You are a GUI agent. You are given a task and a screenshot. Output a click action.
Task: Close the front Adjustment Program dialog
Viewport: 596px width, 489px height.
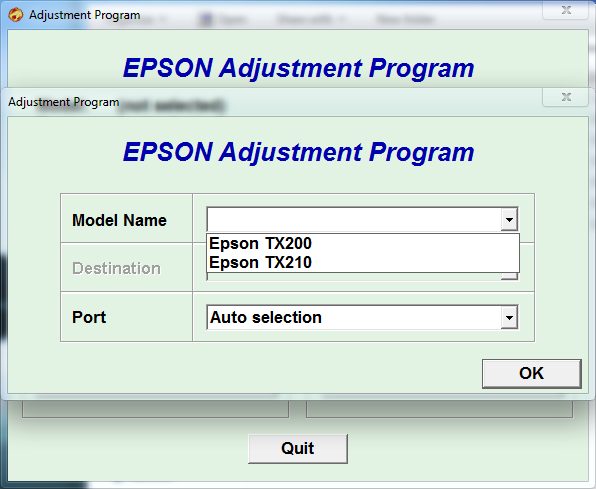click(566, 97)
